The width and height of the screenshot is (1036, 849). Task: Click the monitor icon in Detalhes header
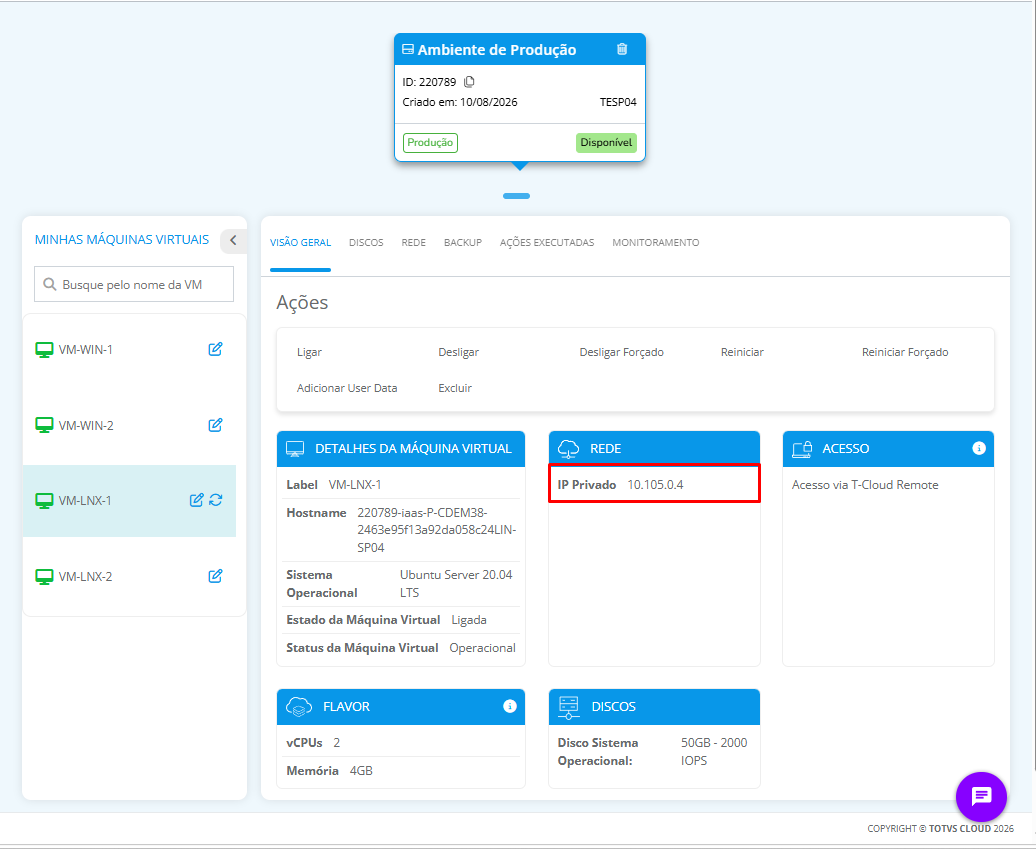(295, 449)
